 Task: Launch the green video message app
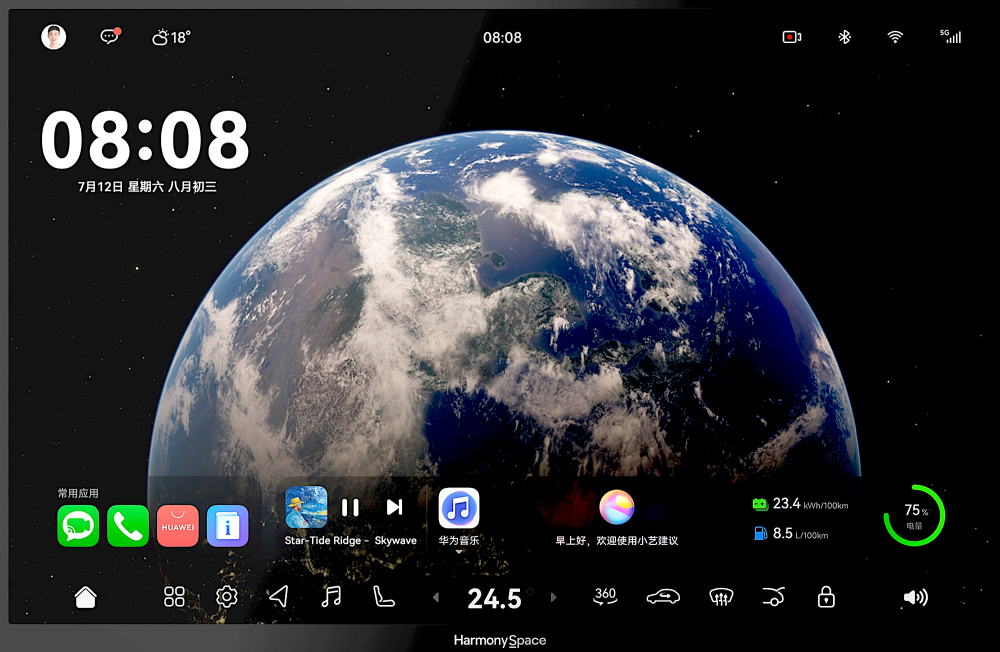78,526
